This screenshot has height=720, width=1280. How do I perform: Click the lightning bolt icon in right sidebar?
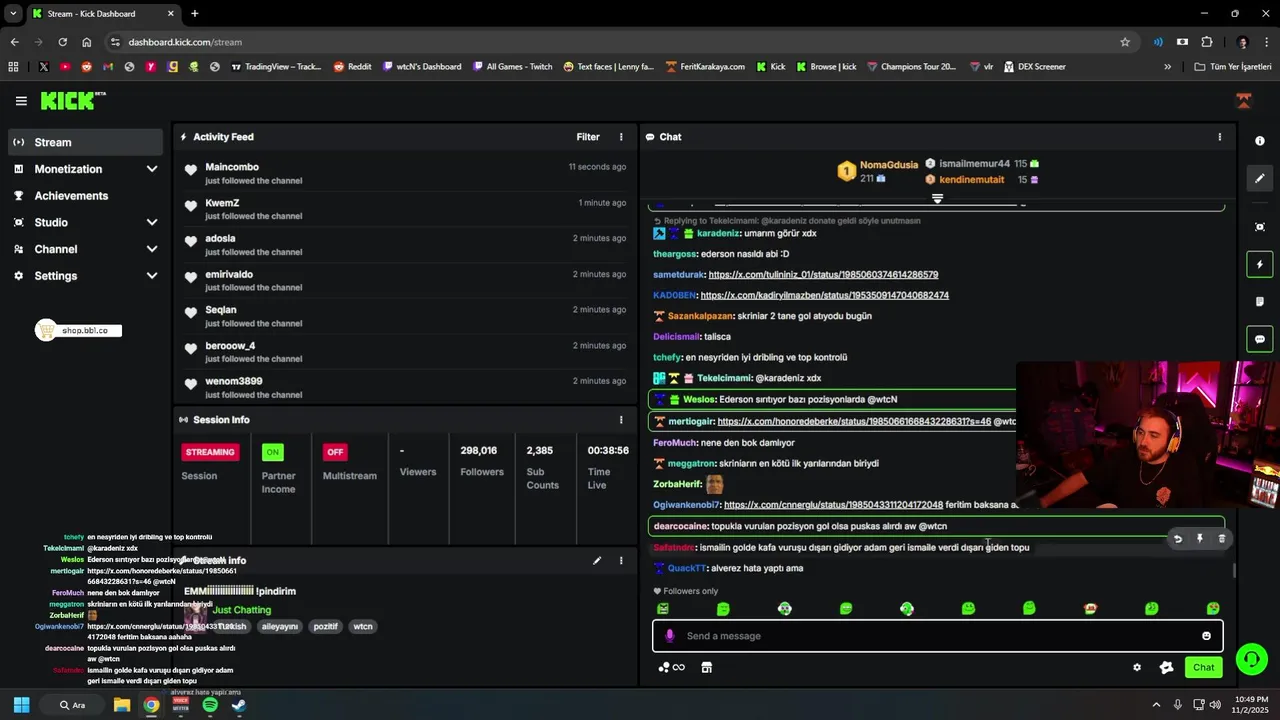(x=1260, y=265)
